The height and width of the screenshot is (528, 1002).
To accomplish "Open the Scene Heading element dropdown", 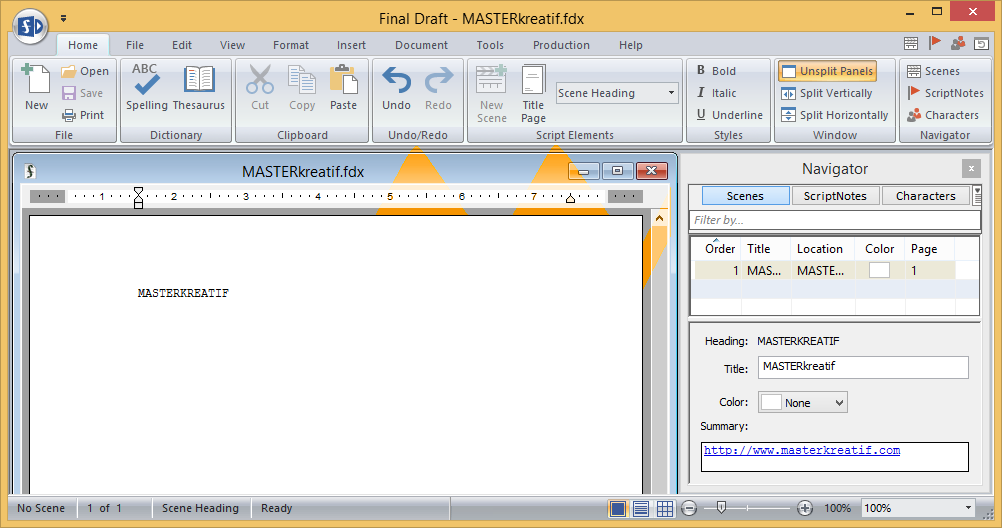I will pyautogui.click(x=671, y=93).
